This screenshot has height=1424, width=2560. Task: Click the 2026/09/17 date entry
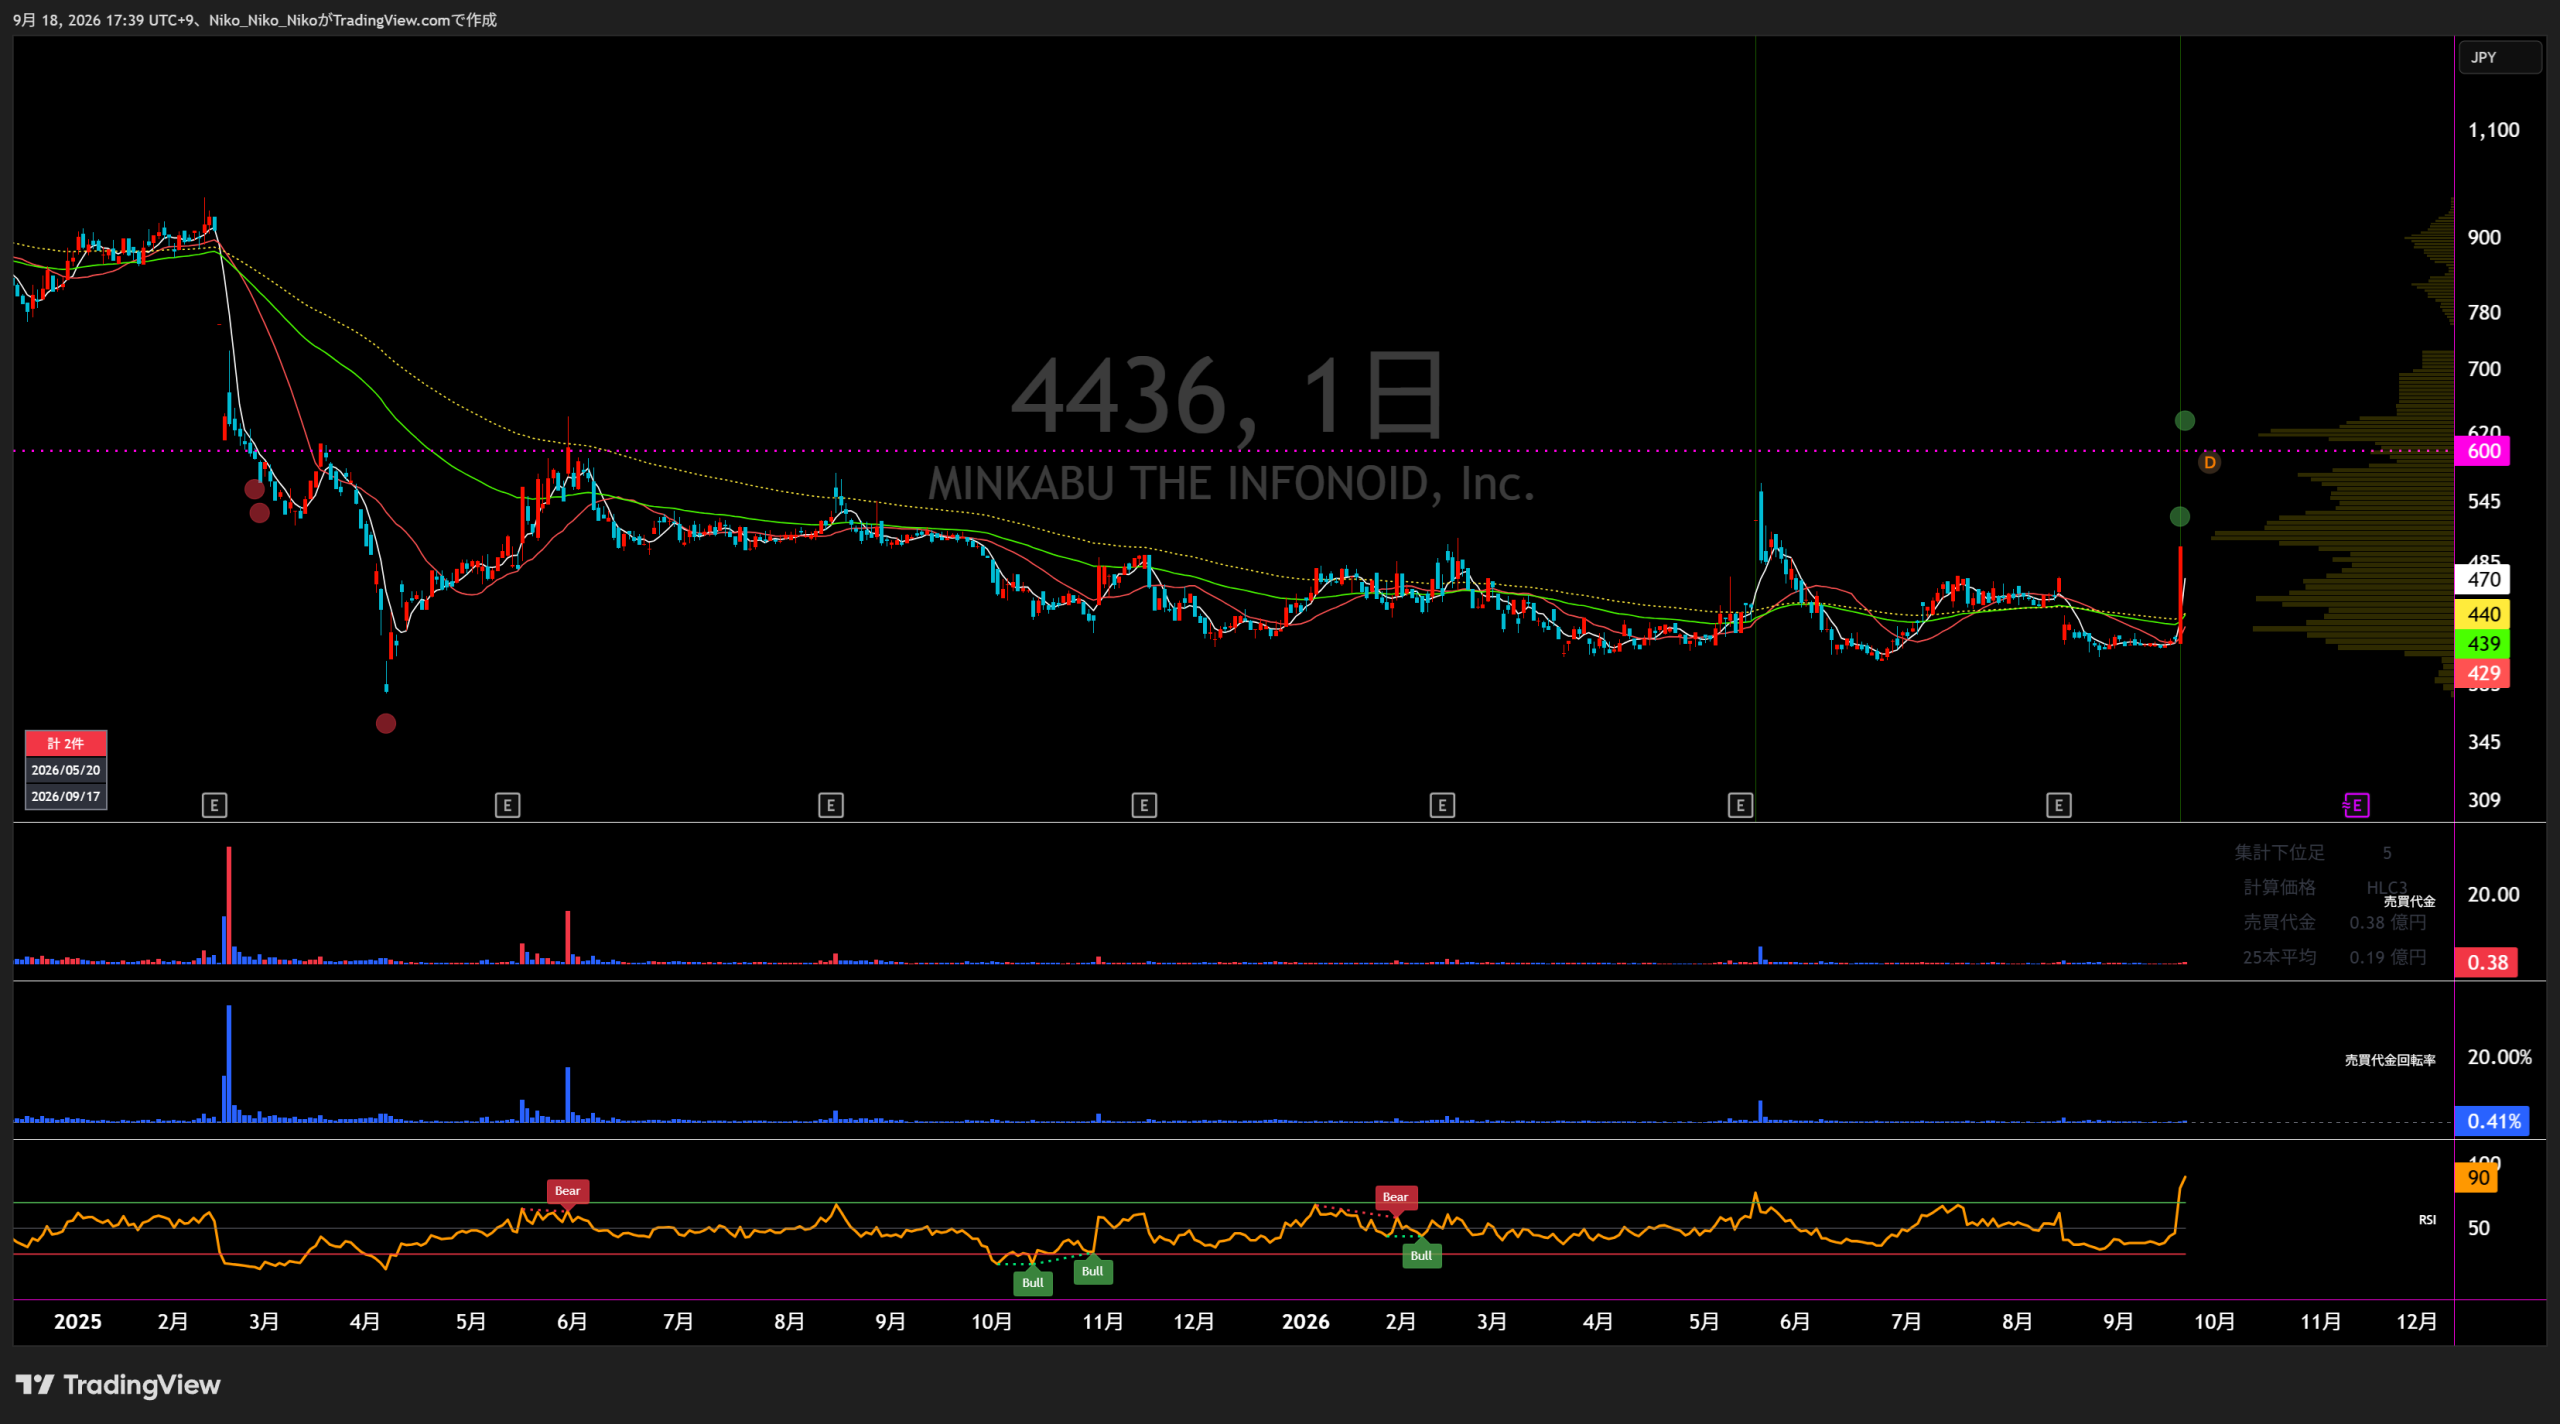66,796
